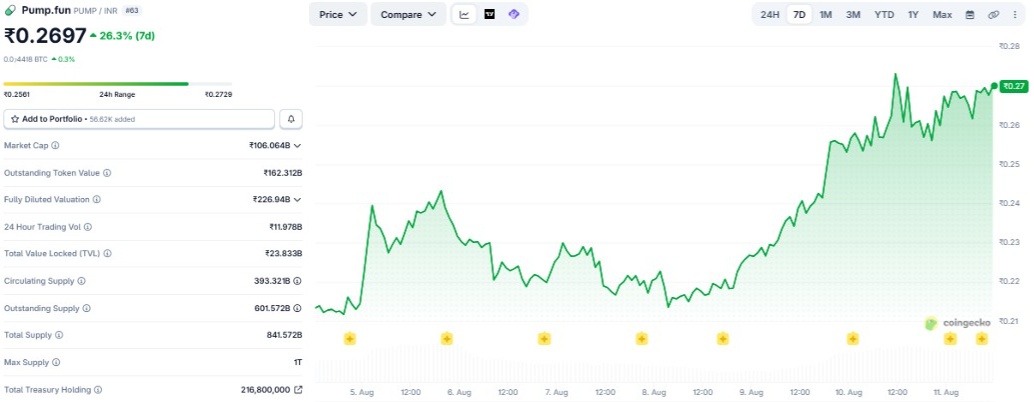This screenshot has height=402, width=1034.
Task: Click the green ₹0.27 current price tag
Action: (x=1013, y=86)
